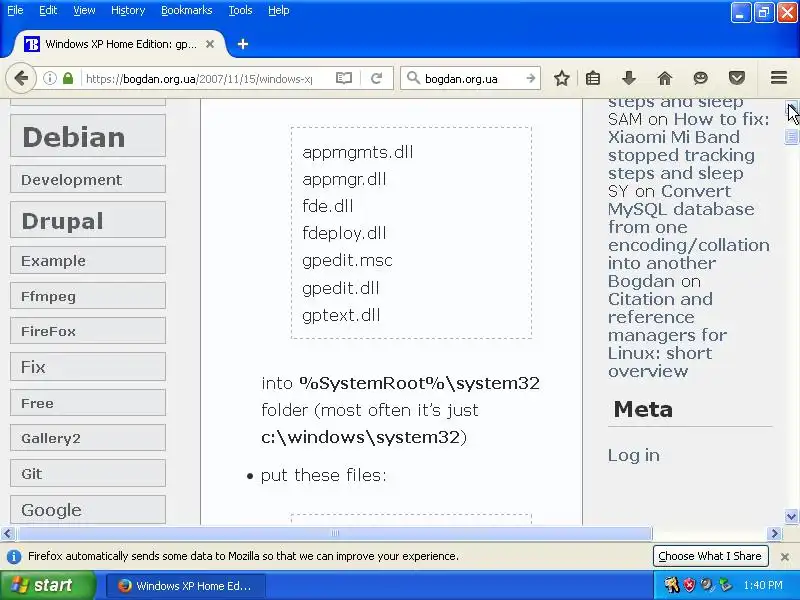This screenshot has width=800, height=600.
Task: Open the Gallery2 tag link
Action: pyautogui.click(x=88, y=438)
